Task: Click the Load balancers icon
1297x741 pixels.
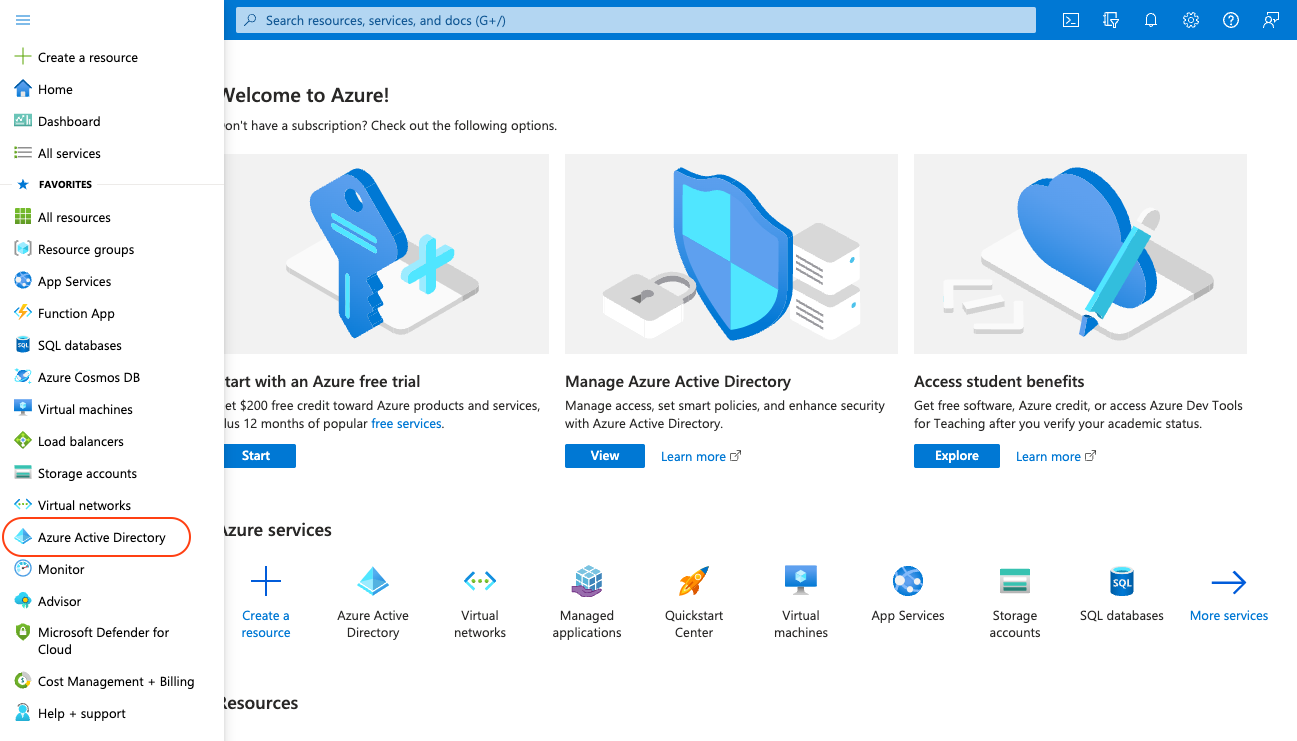Action: [23, 441]
